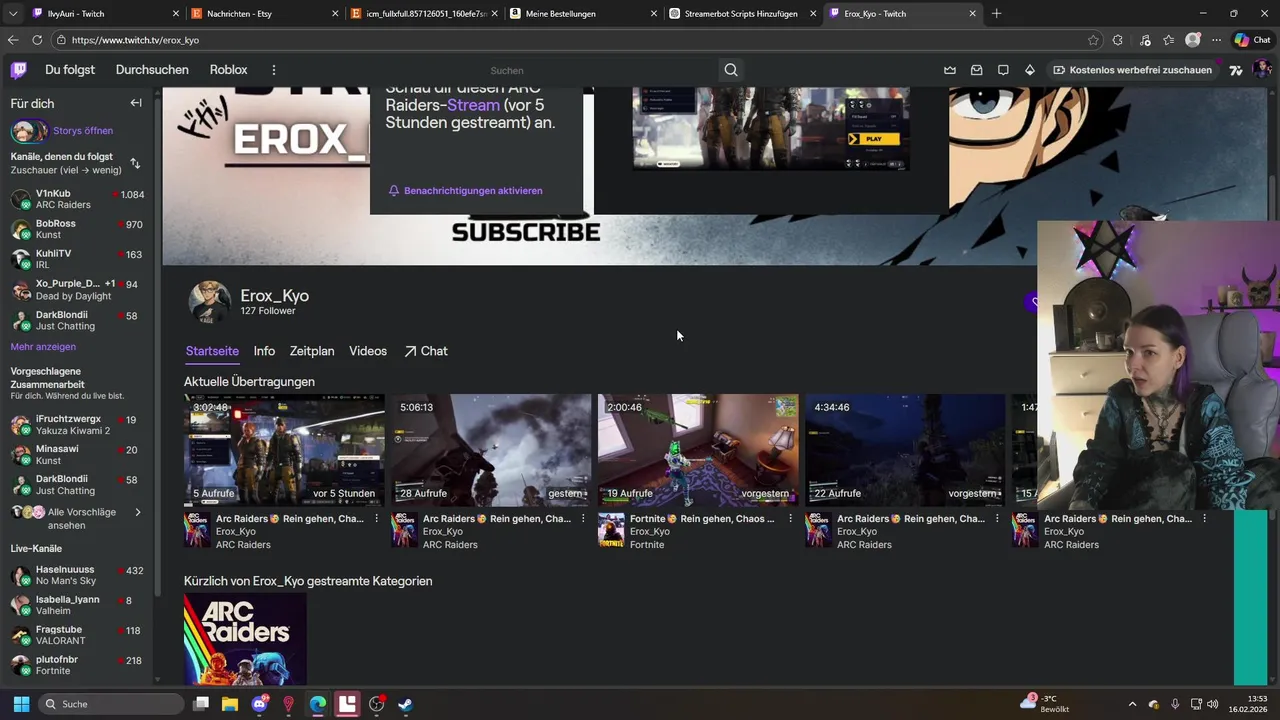Viewport: 1280px width, 720px height.
Task: Switch to the Info tab
Action: (264, 351)
